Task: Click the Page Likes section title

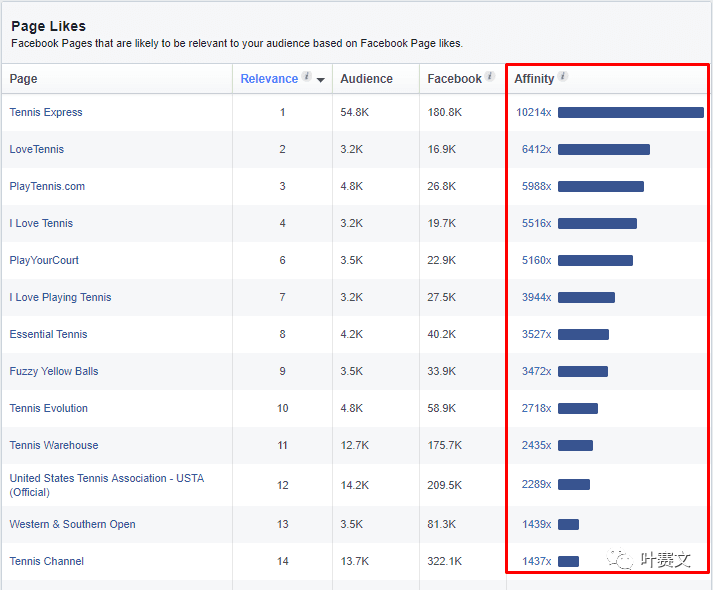Action: [48, 26]
